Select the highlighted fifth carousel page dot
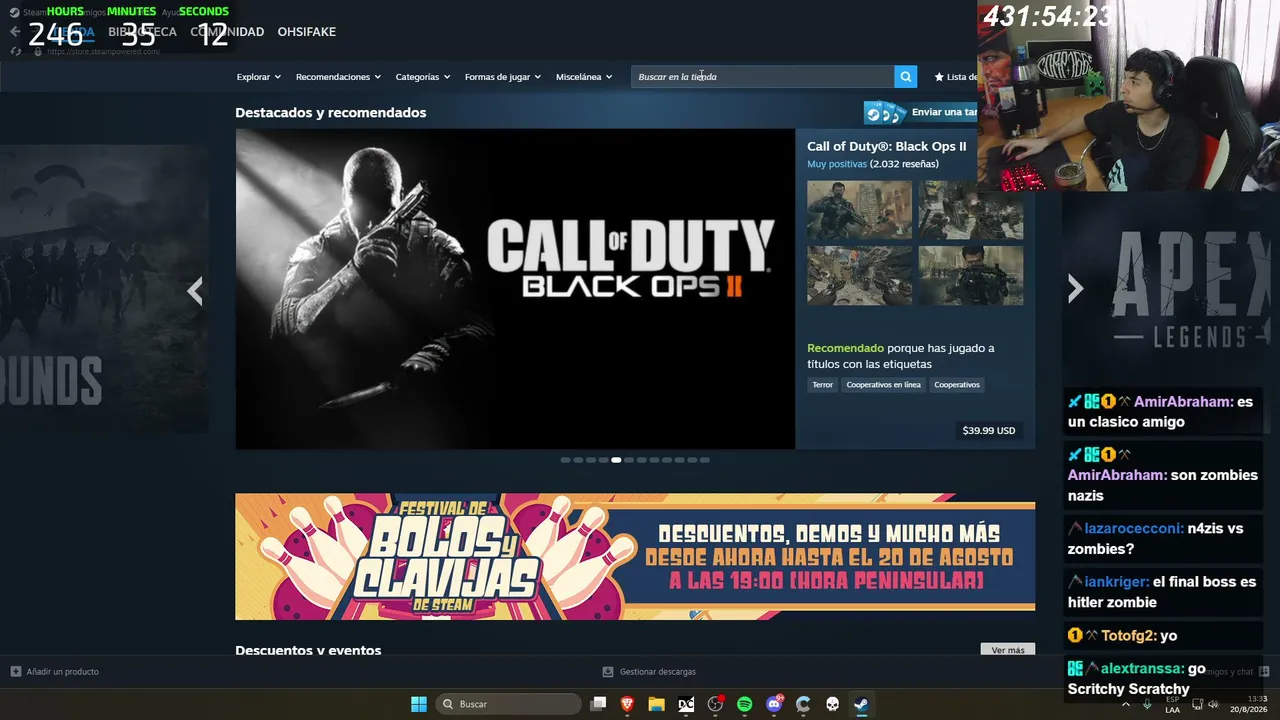The height and width of the screenshot is (720, 1280). [616, 460]
